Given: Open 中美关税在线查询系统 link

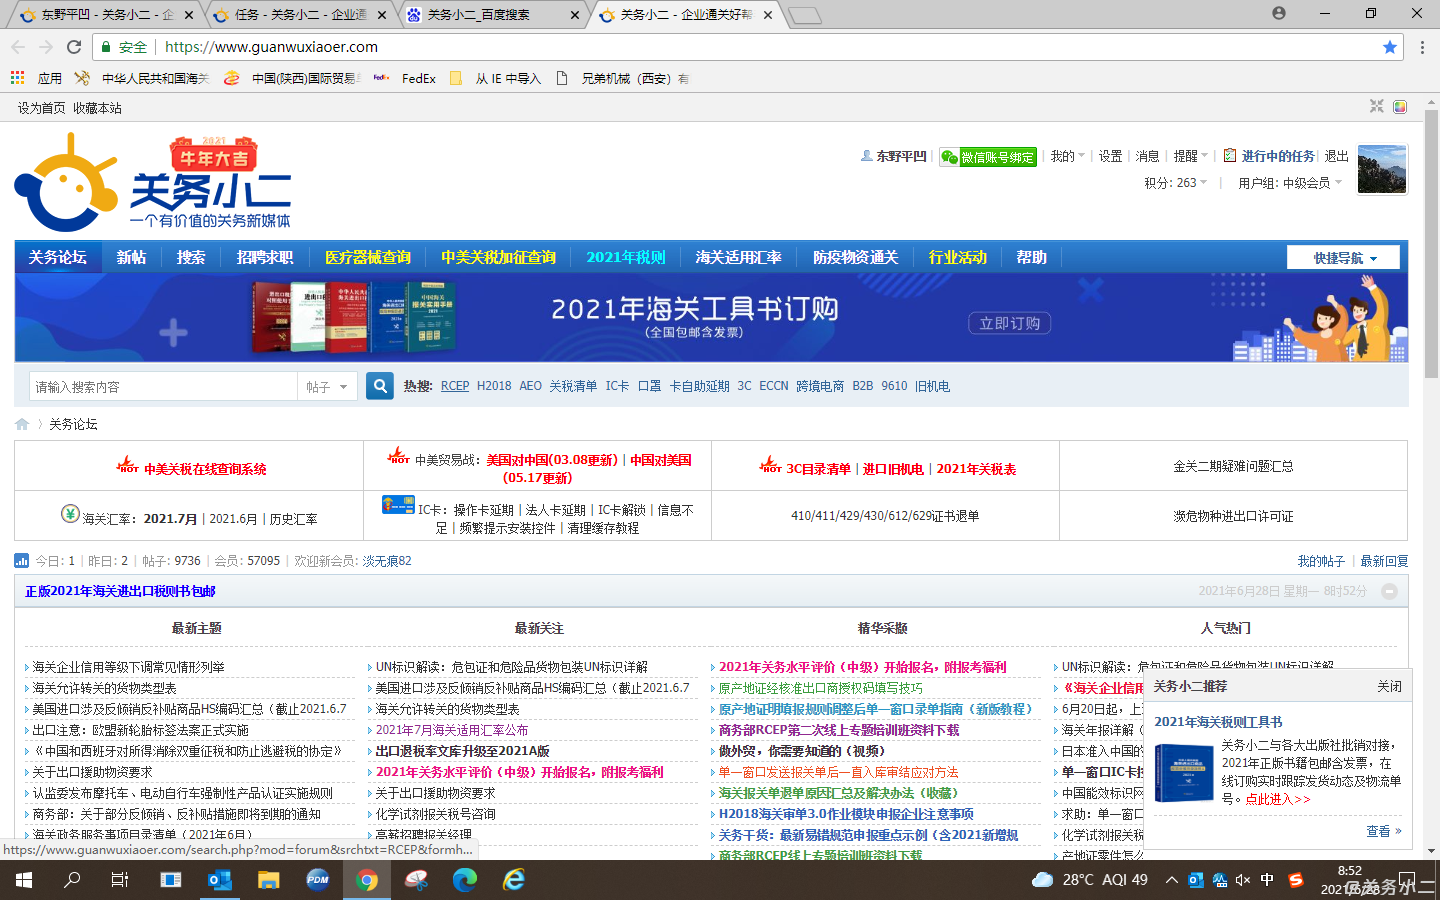Looking at the screenshot, I should tap(205, 469).
